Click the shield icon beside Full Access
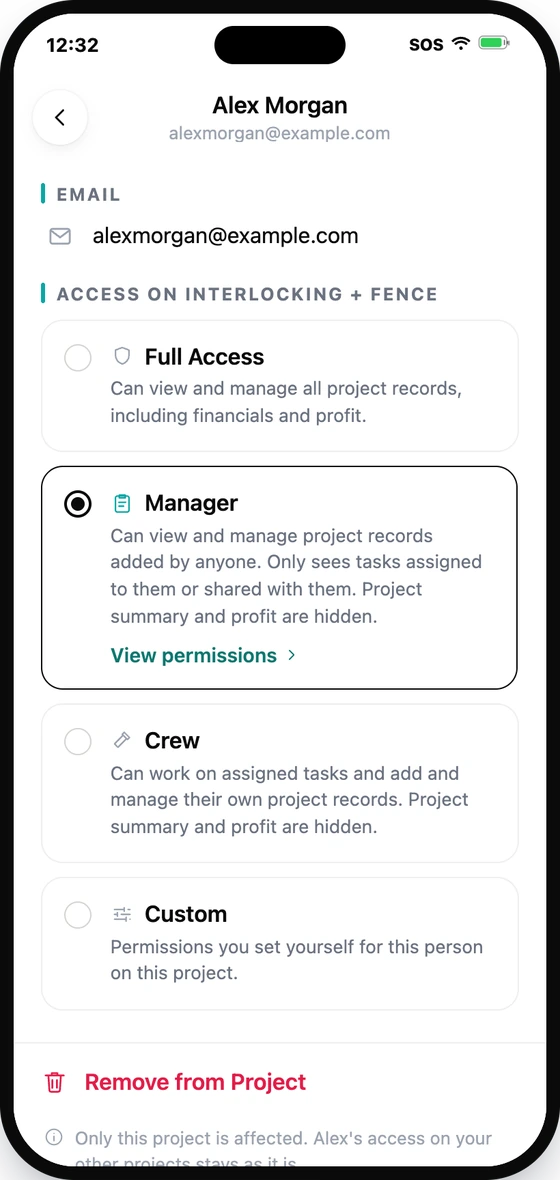This screenshot has height=1180, width=560. coord(122,356)
